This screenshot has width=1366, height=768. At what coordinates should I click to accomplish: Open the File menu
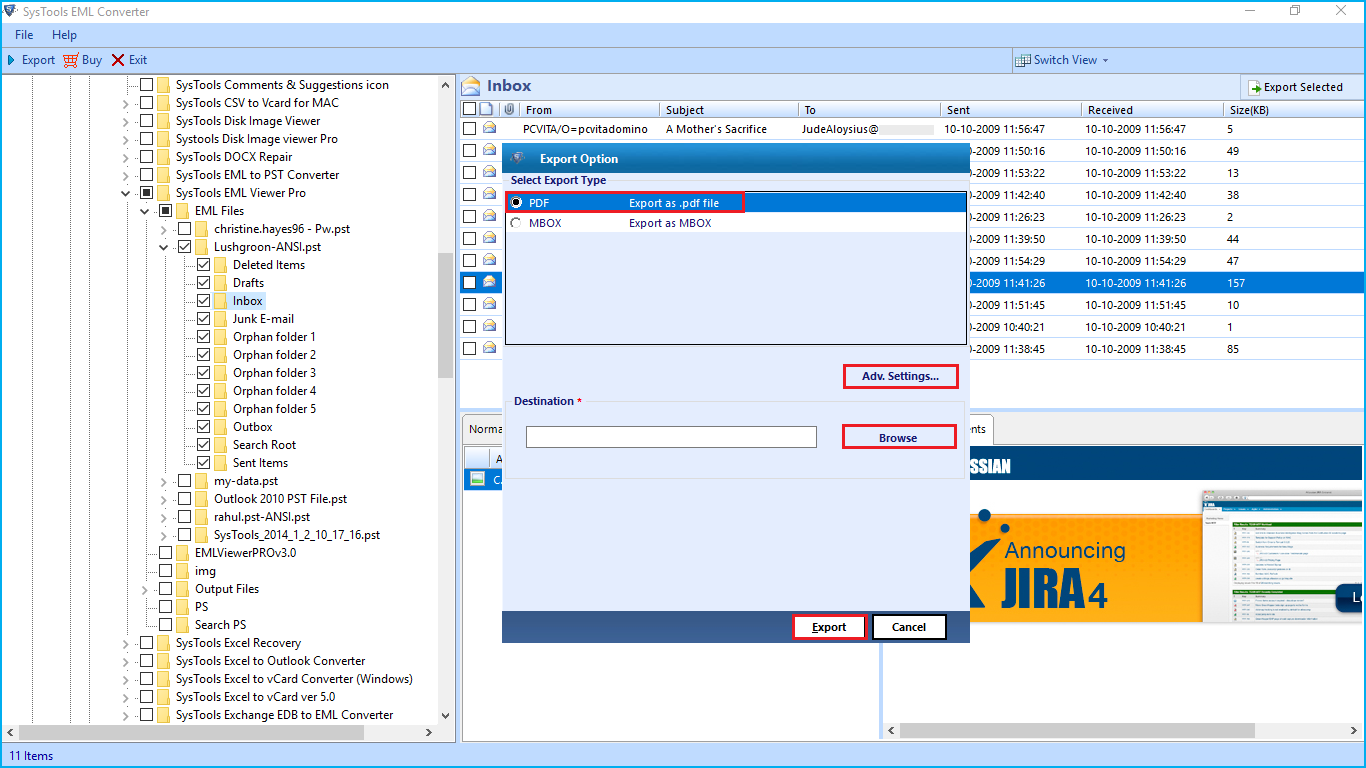[x=24, y=35]
